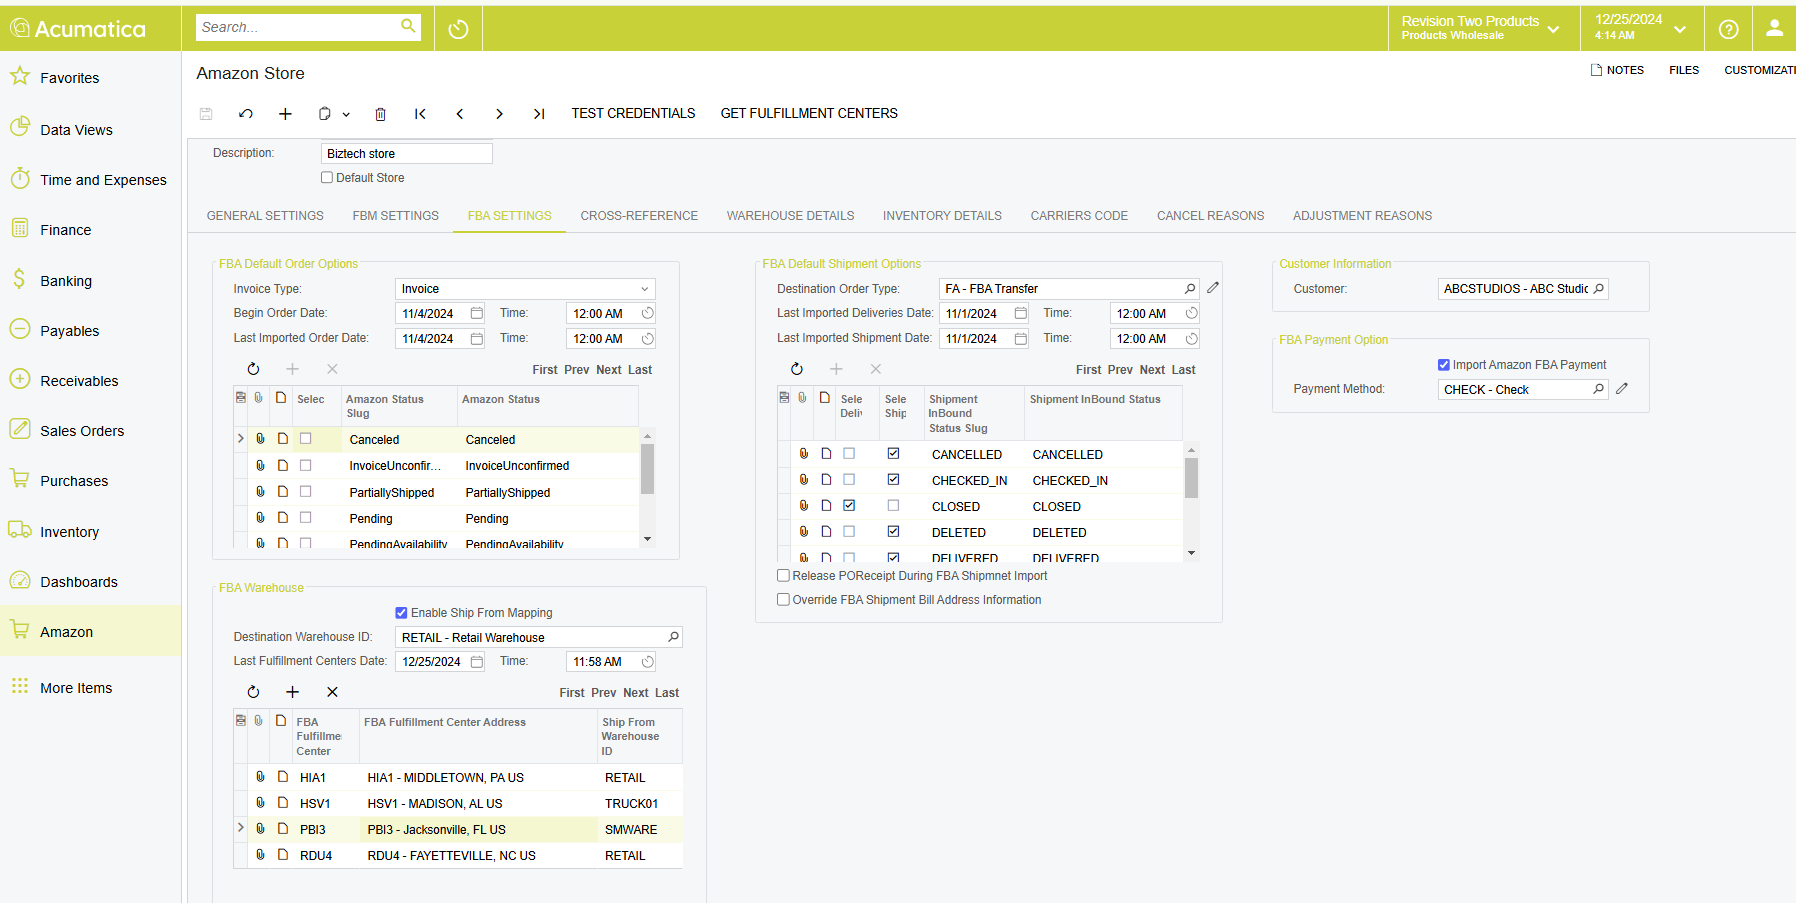Switch to Carriers Code tab

click(x=1079, y=216)
